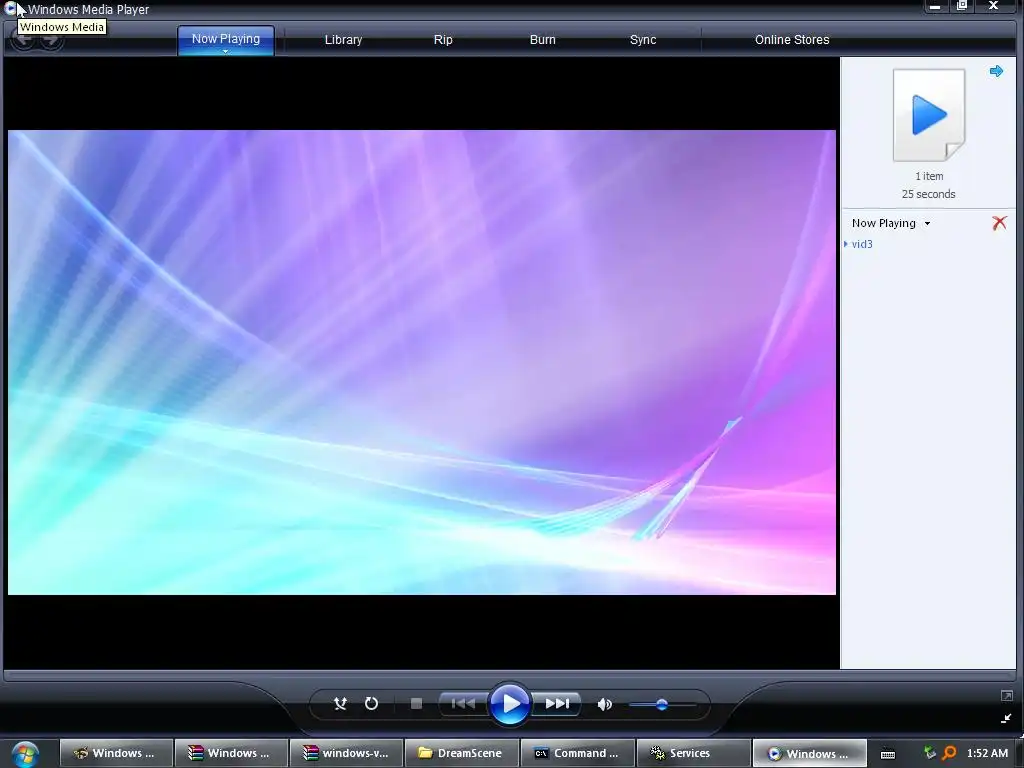Viewport: 1024px width, 768px height.
Task: Switch to full screen view
Action: (1006, 696)
